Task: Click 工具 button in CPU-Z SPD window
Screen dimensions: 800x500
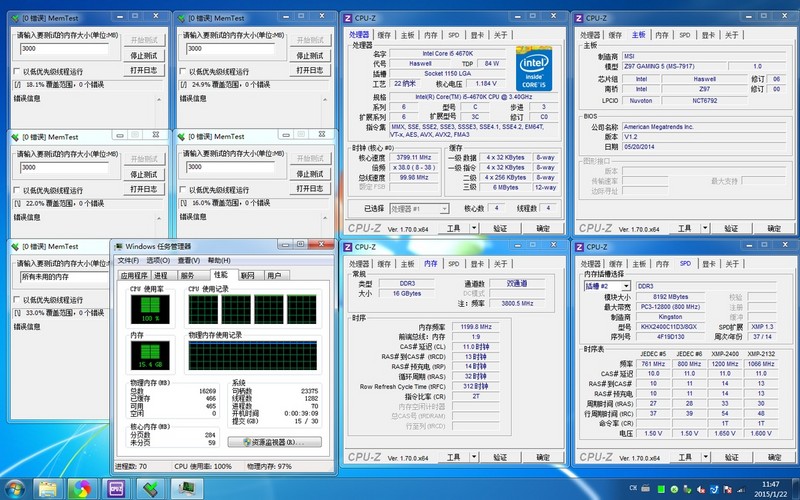Action: 685,457
